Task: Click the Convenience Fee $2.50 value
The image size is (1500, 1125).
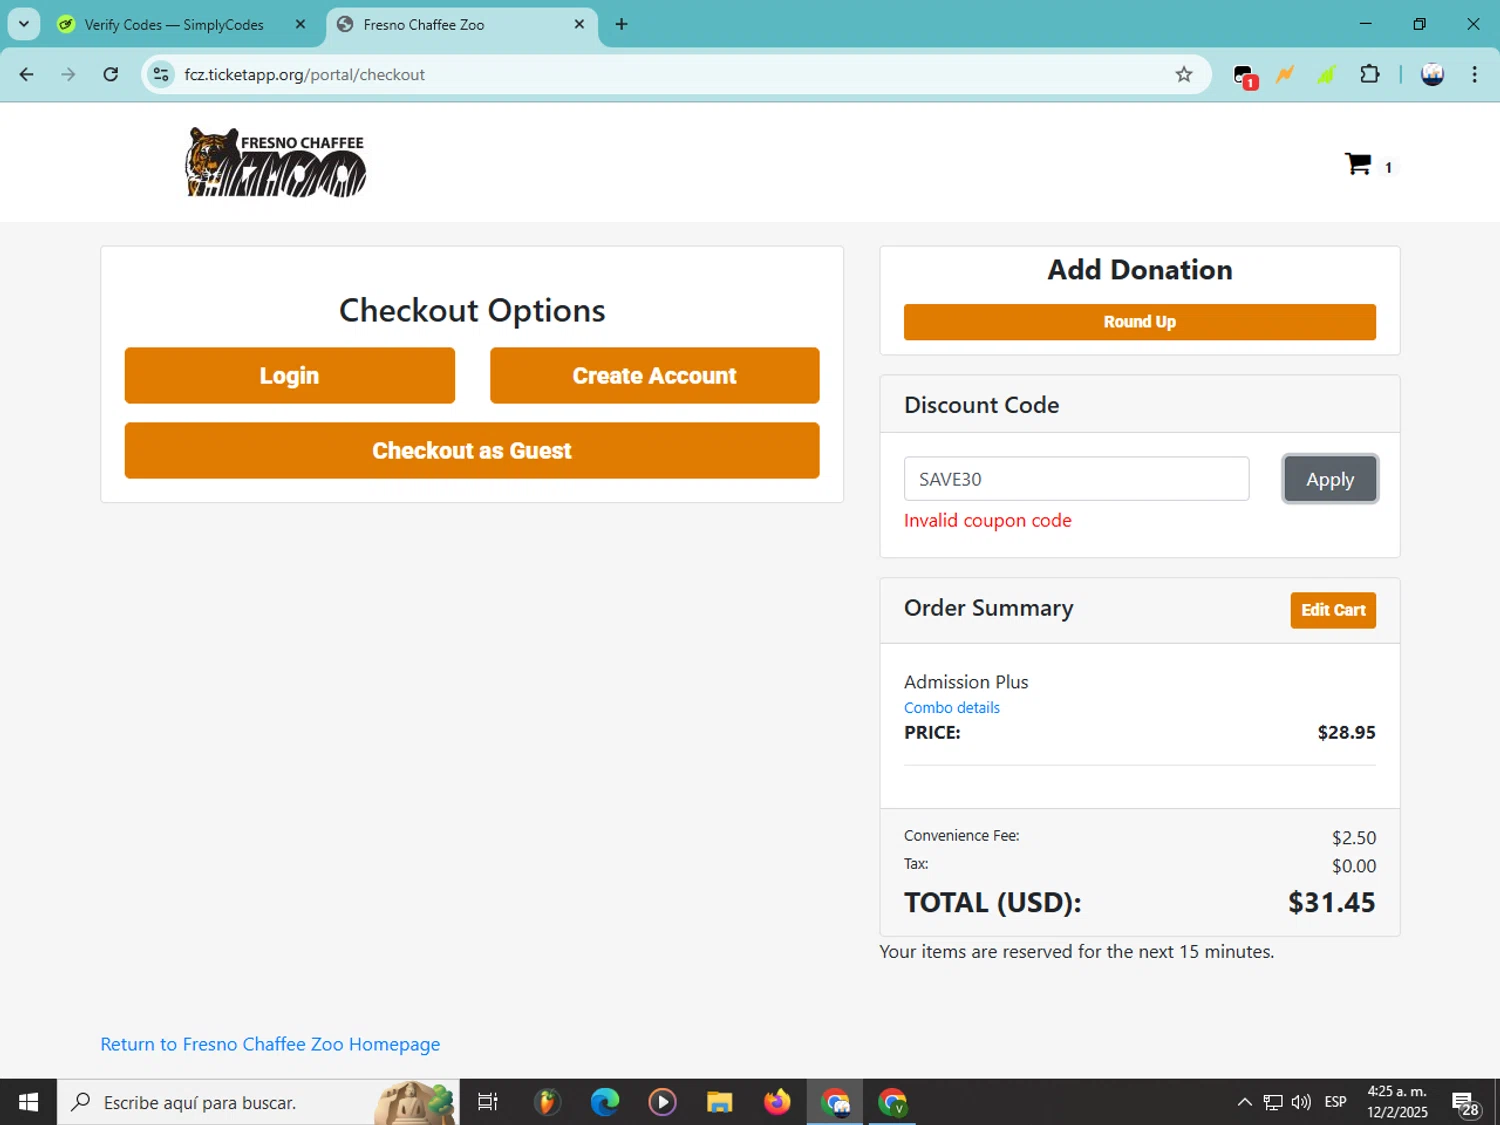Action: coord(1354,838)
